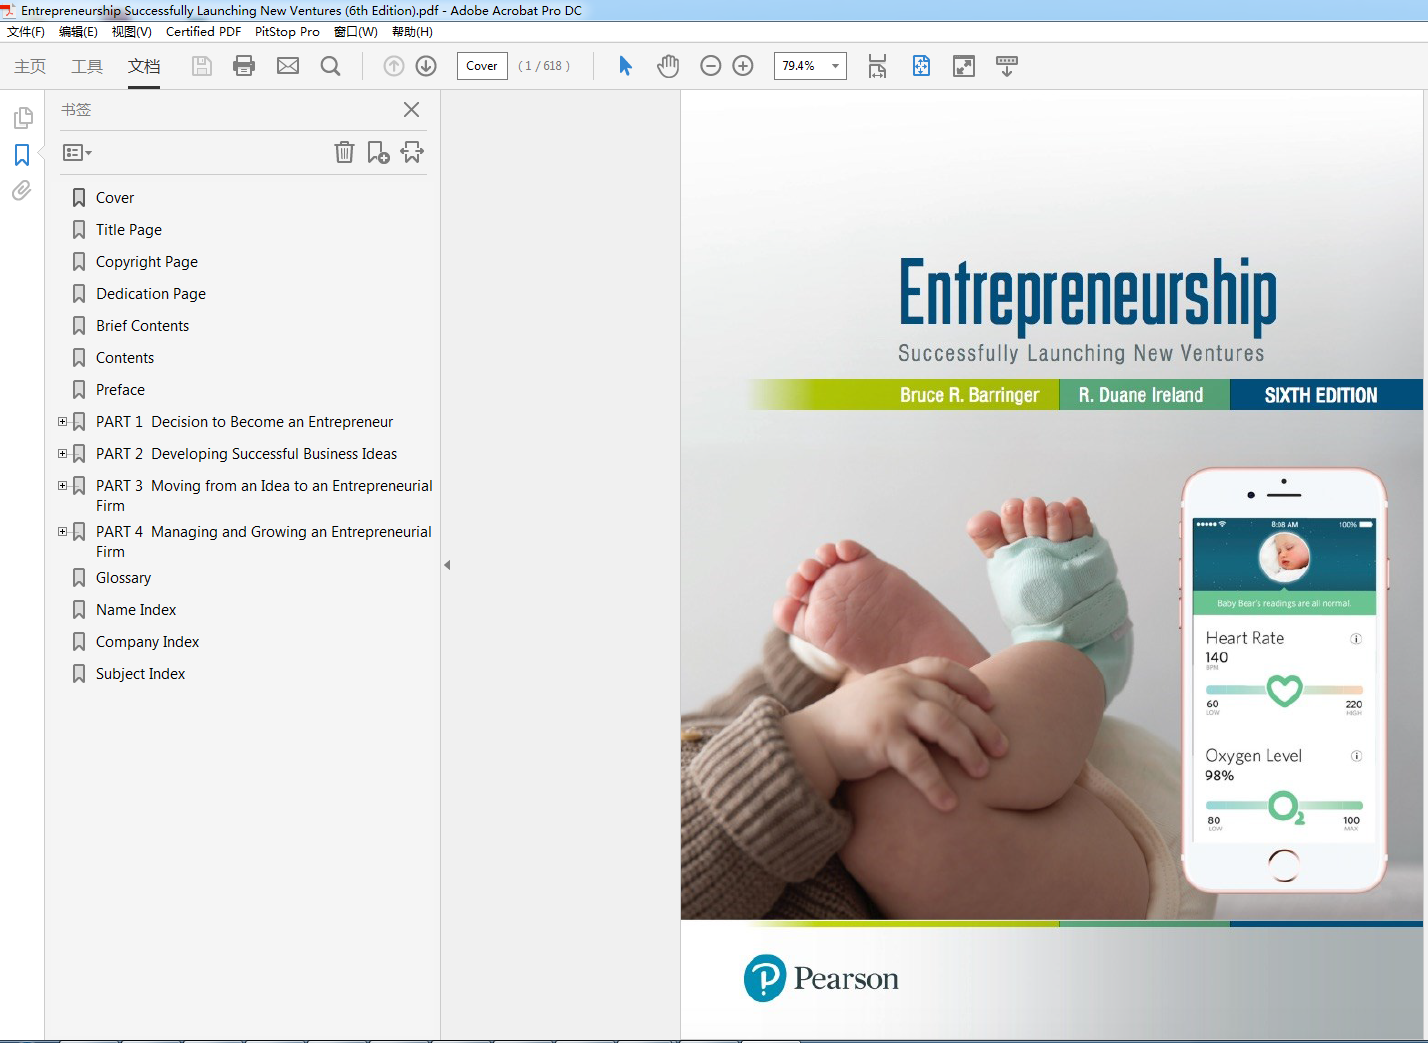Print the document with the printer icon

(244, 66)
